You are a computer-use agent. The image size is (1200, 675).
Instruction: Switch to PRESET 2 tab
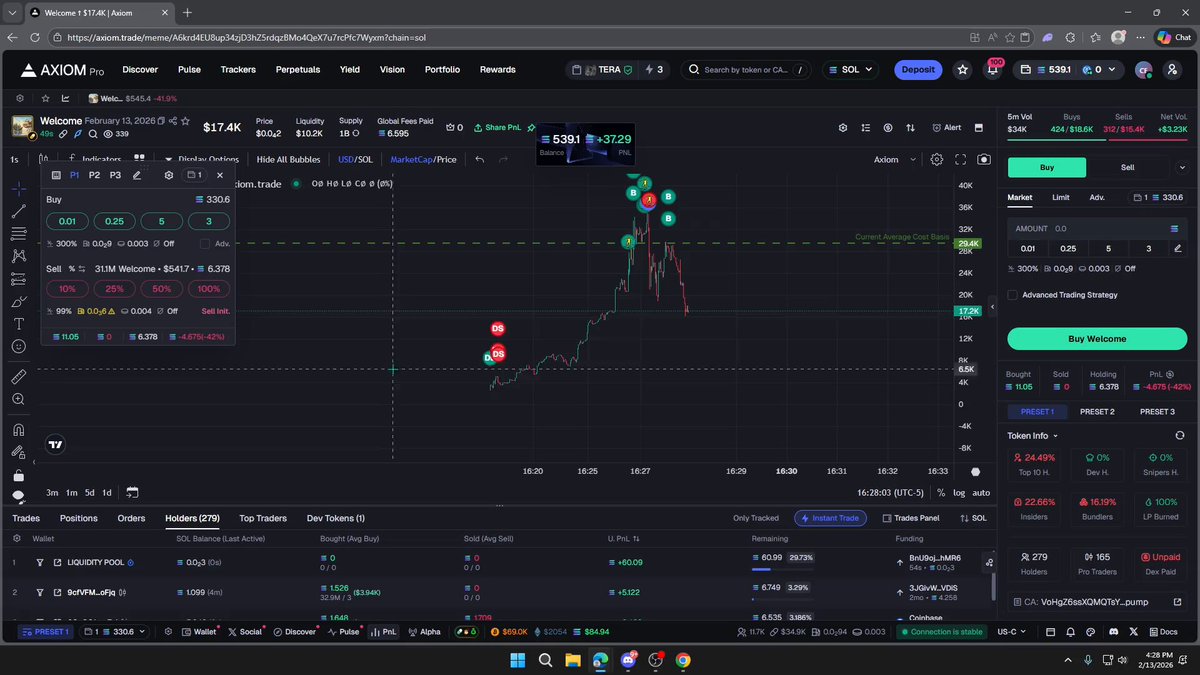click(x=1097, y=411)
